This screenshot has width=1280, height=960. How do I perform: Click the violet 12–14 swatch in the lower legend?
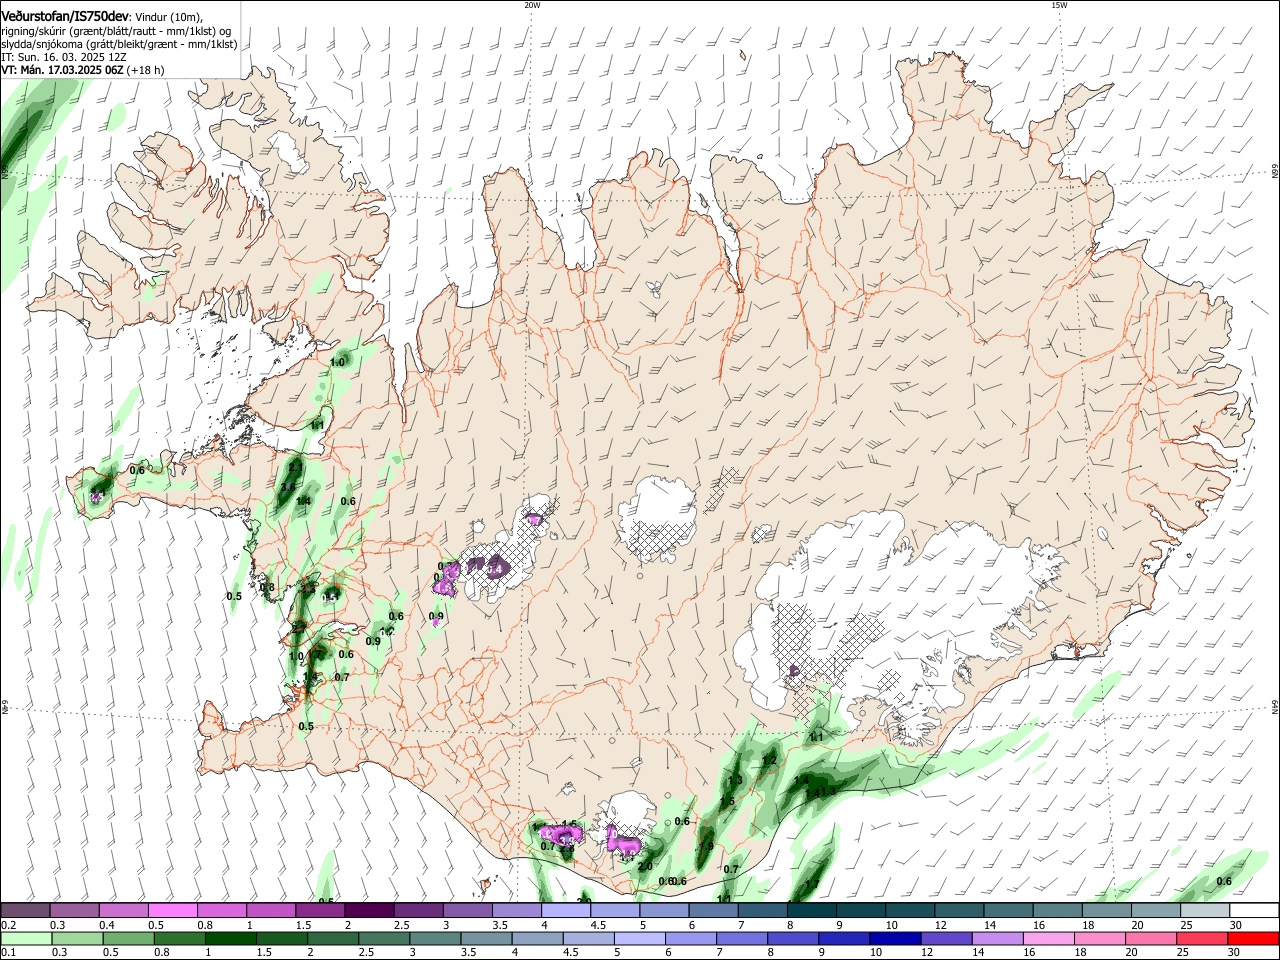(946, 938)
